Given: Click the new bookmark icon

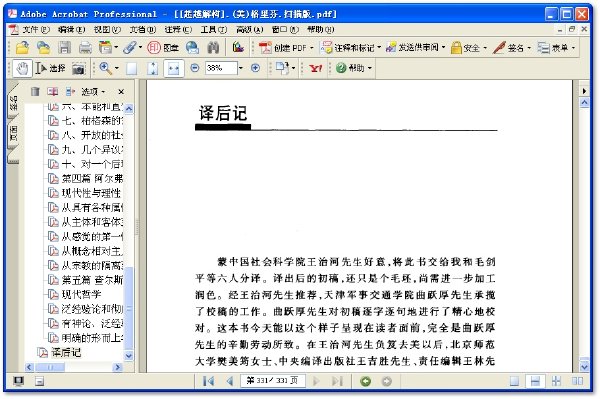Looking at the screenshot, I should (52, 91).
